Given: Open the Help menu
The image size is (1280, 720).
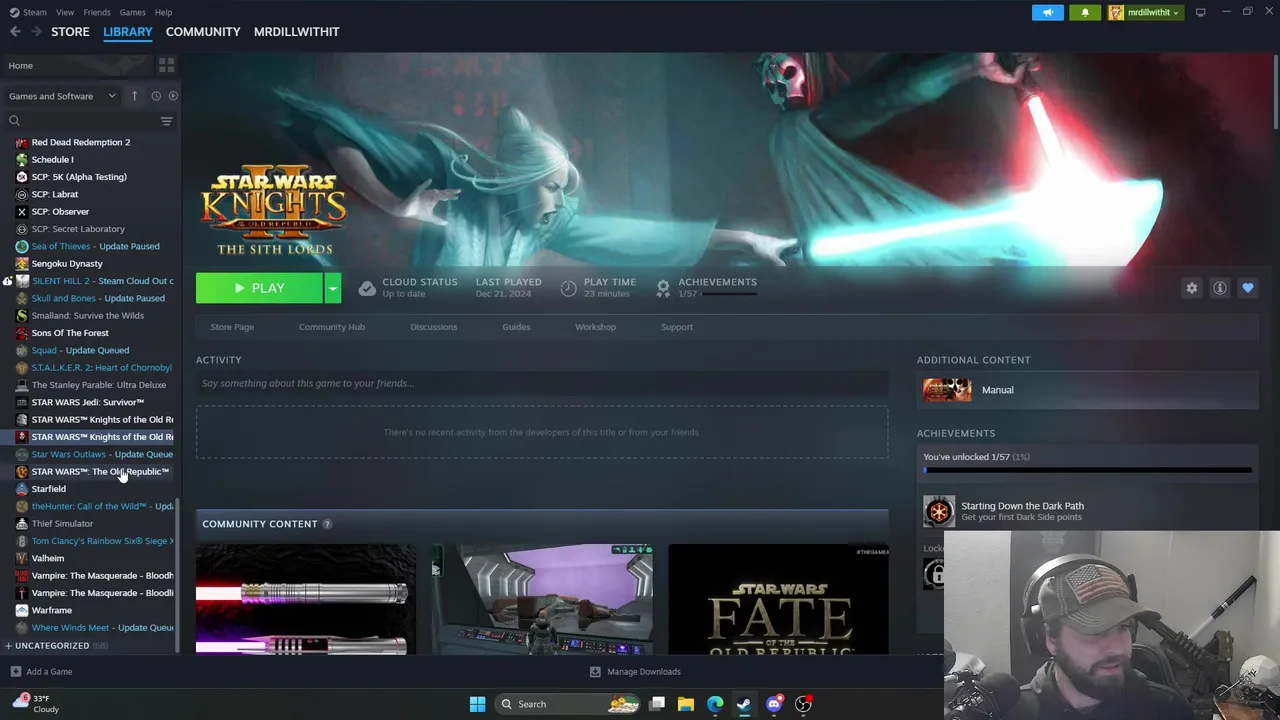Looking at the screenshot, I should [x=163, y=12].
